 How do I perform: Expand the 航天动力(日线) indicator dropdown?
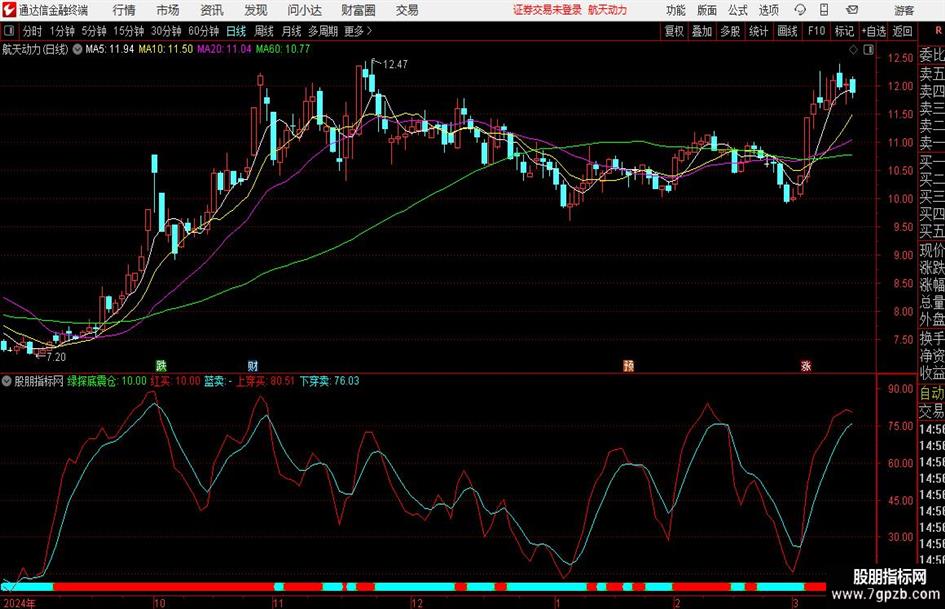pyautogui.click(x=77, y=49)
